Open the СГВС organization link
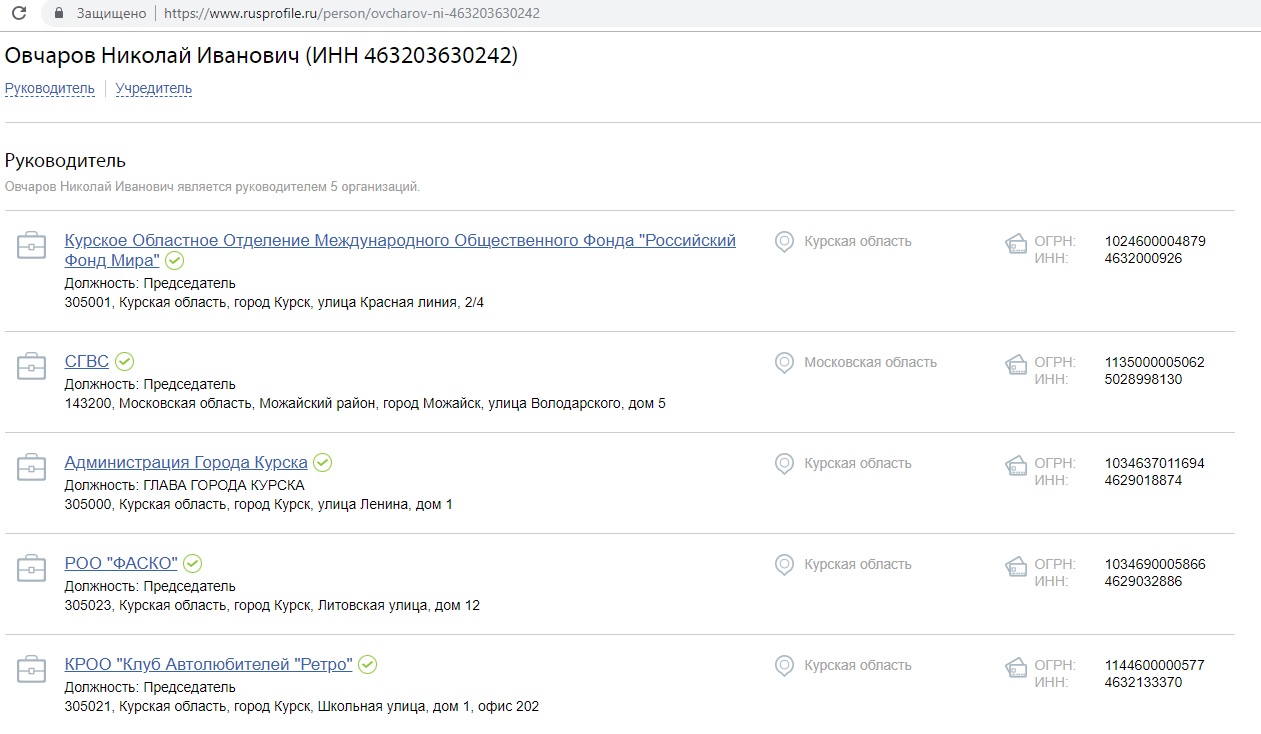The image size is (1261, 734). coord(86,362)
